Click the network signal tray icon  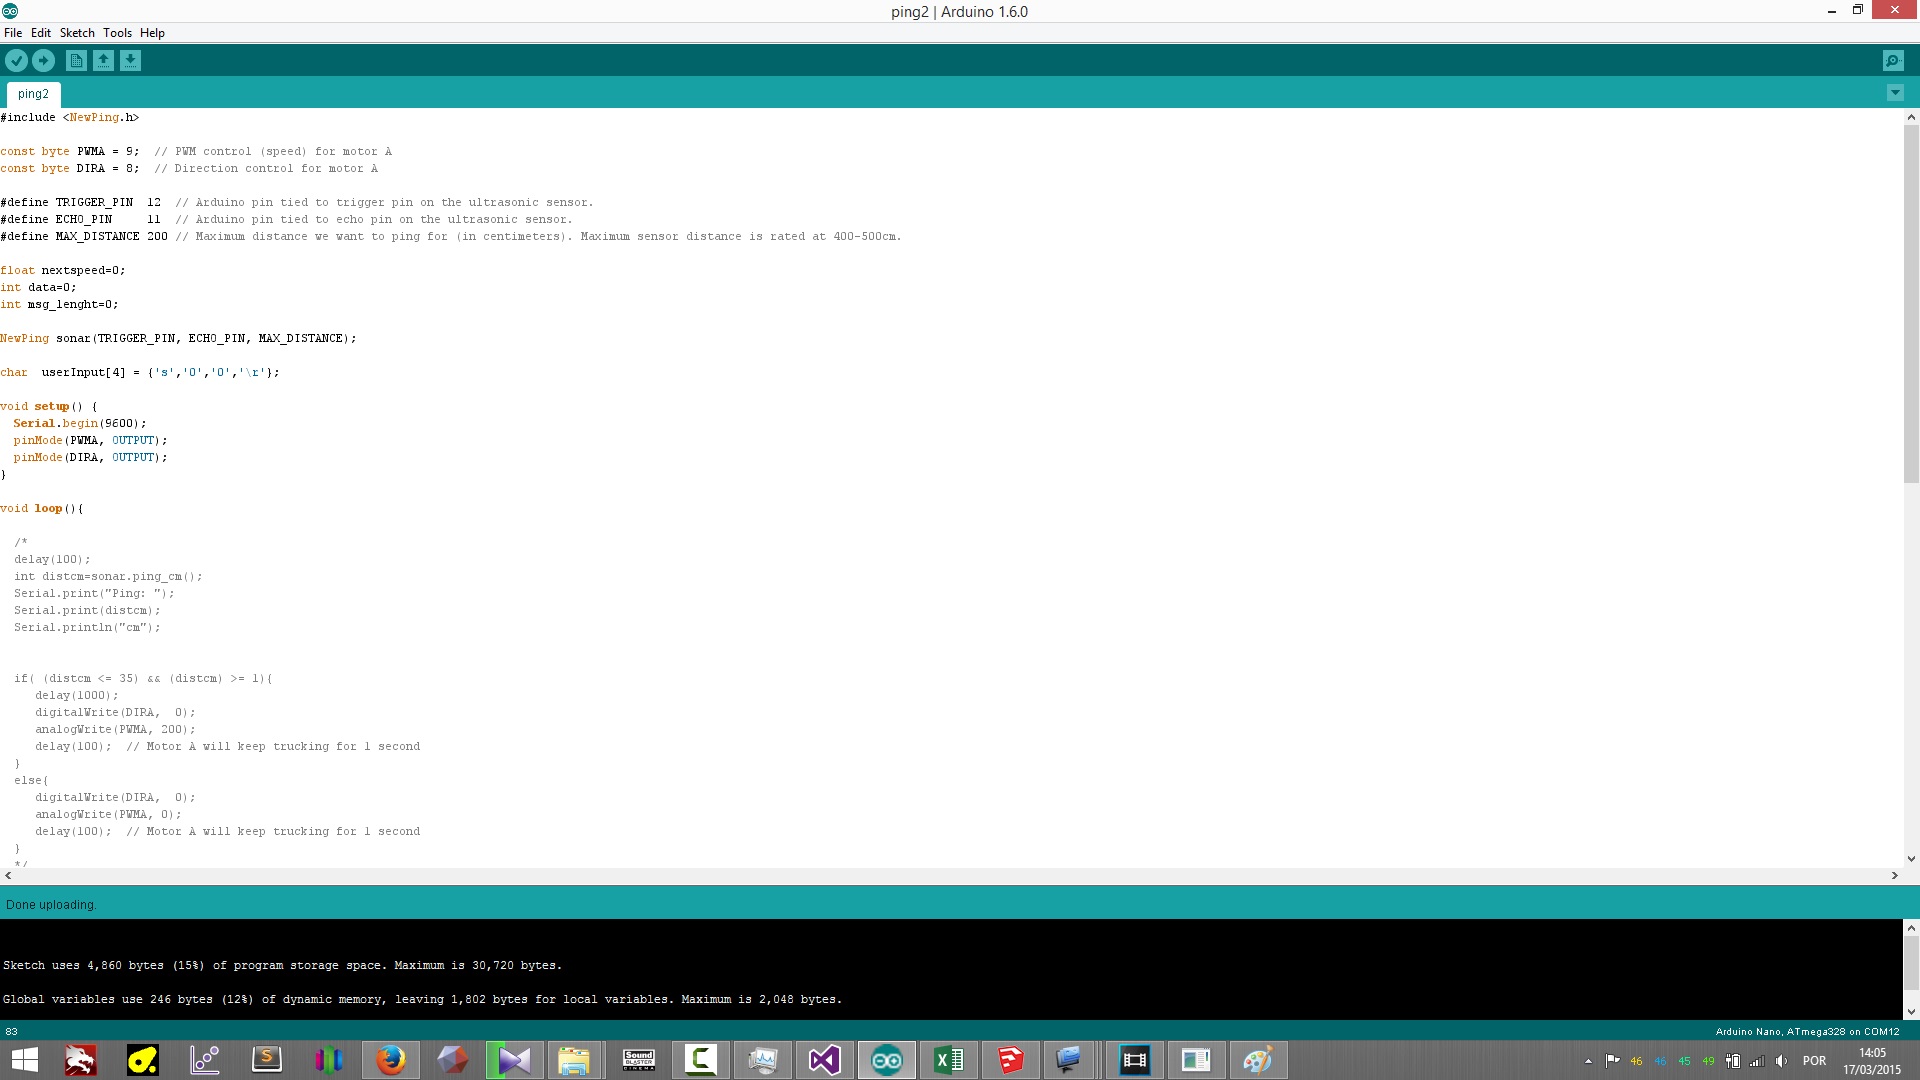(x=1757, y=1061)
